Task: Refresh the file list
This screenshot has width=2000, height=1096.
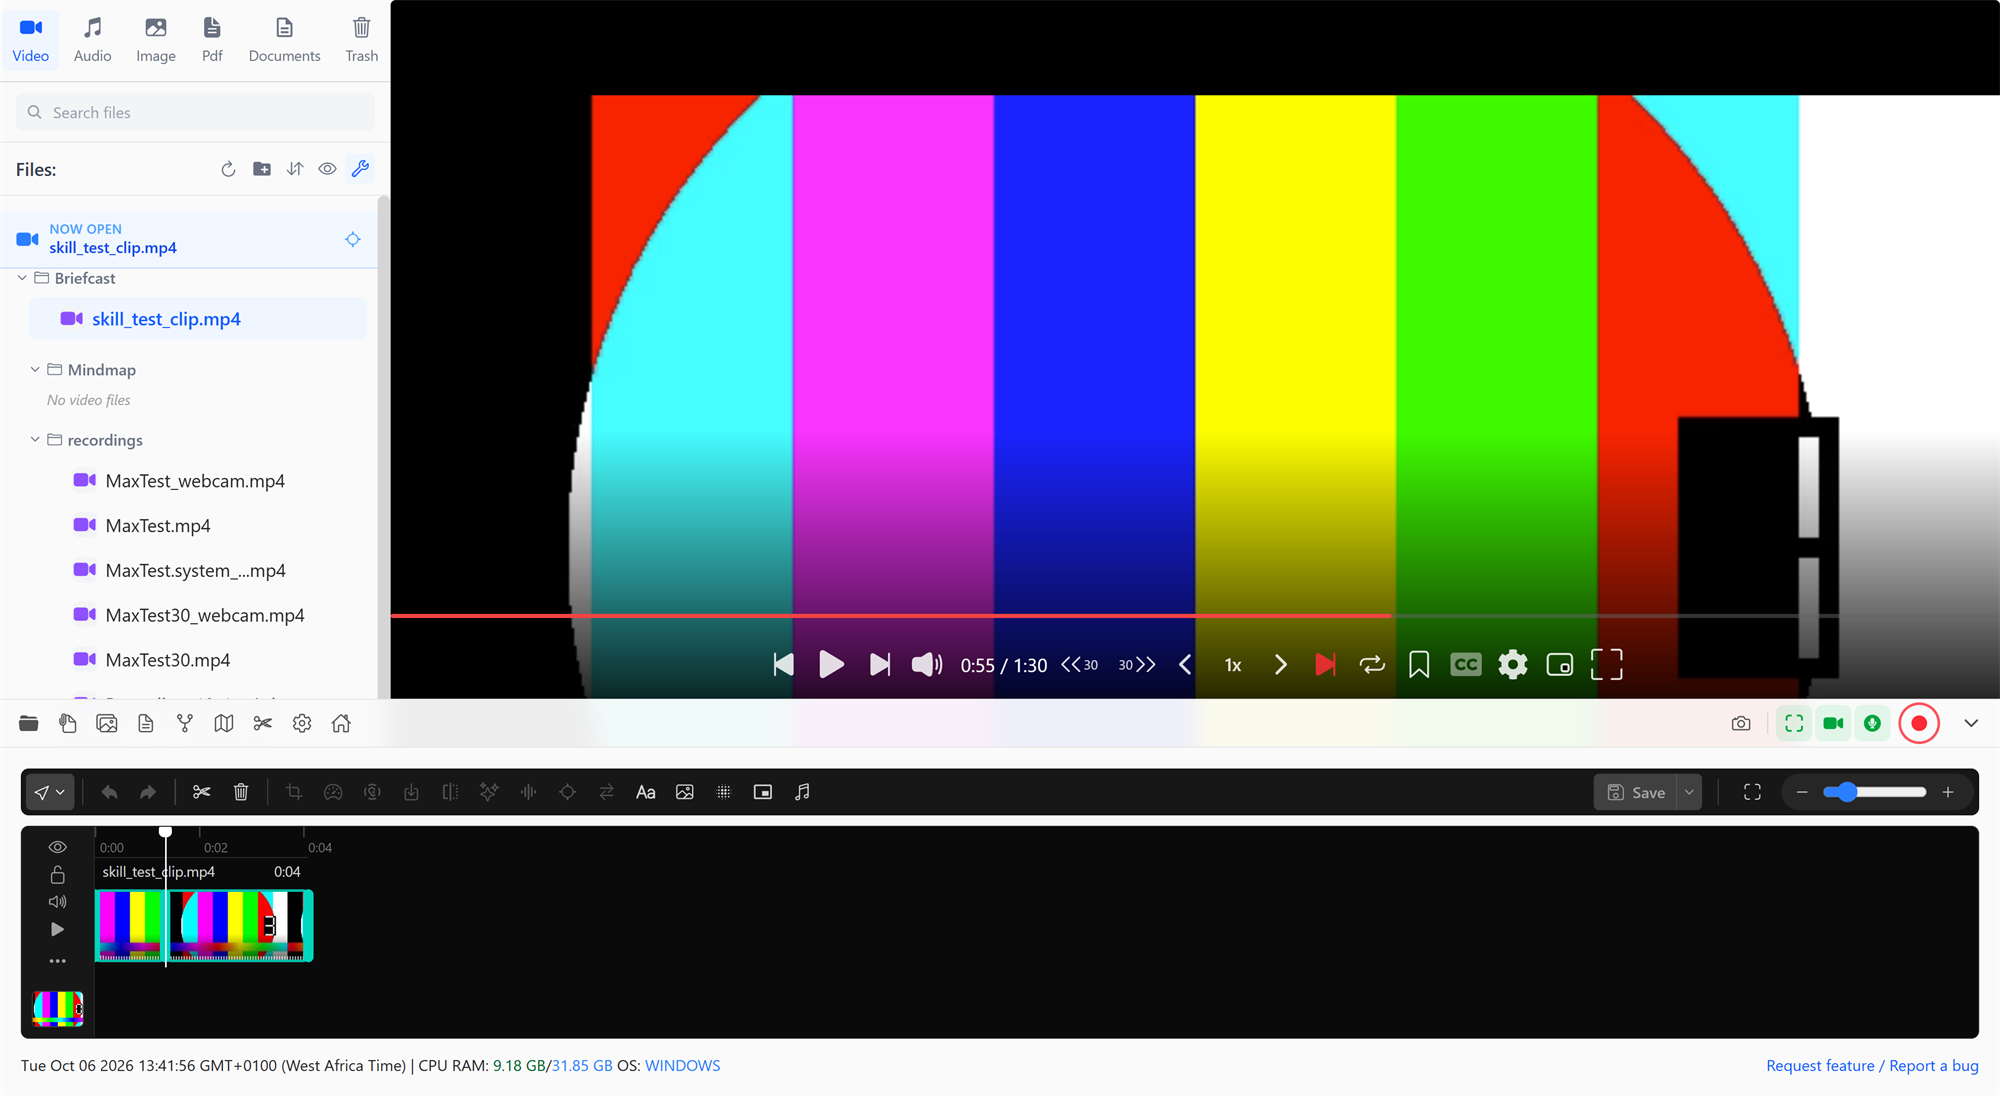Action: pyautogui.click(x=228, y=169)
